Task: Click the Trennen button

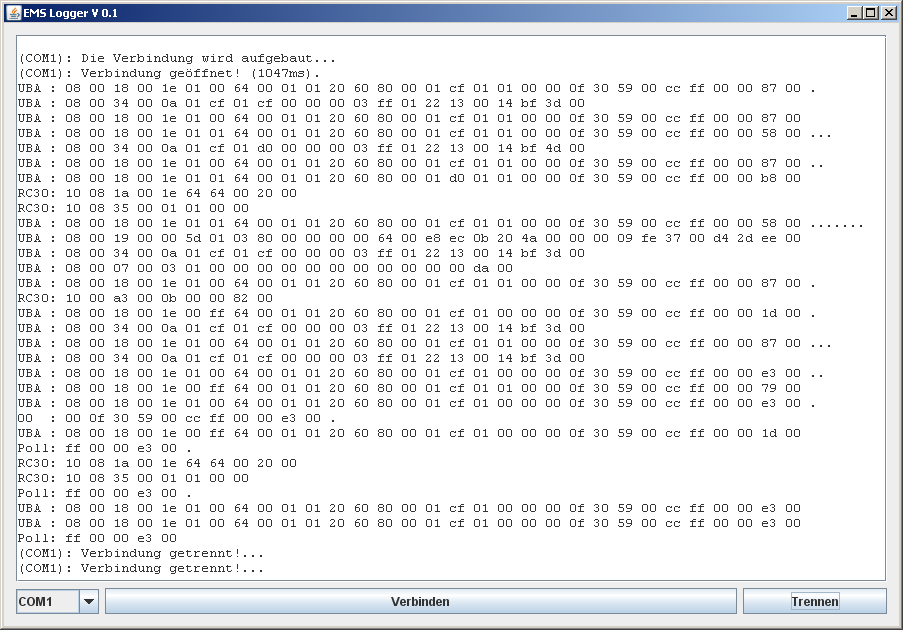Action: 814,601
